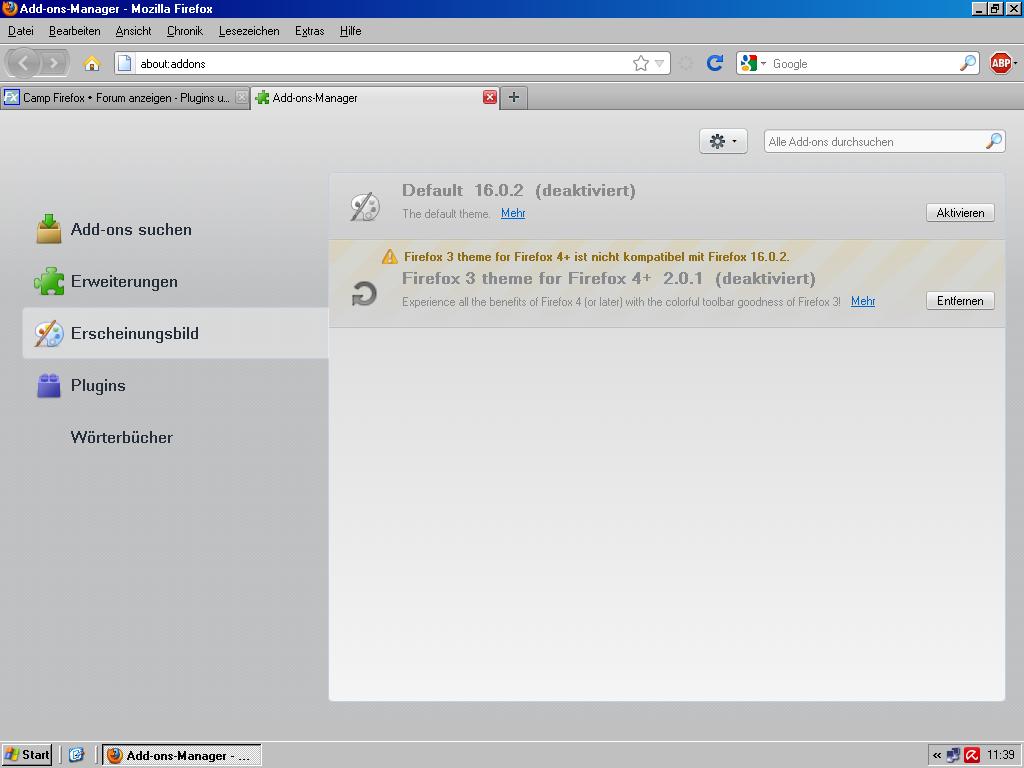The width and height of the screenshot is (1024, 768).
Task: Open the Adblock Plus ABP icon
Action: (1000, 63)
